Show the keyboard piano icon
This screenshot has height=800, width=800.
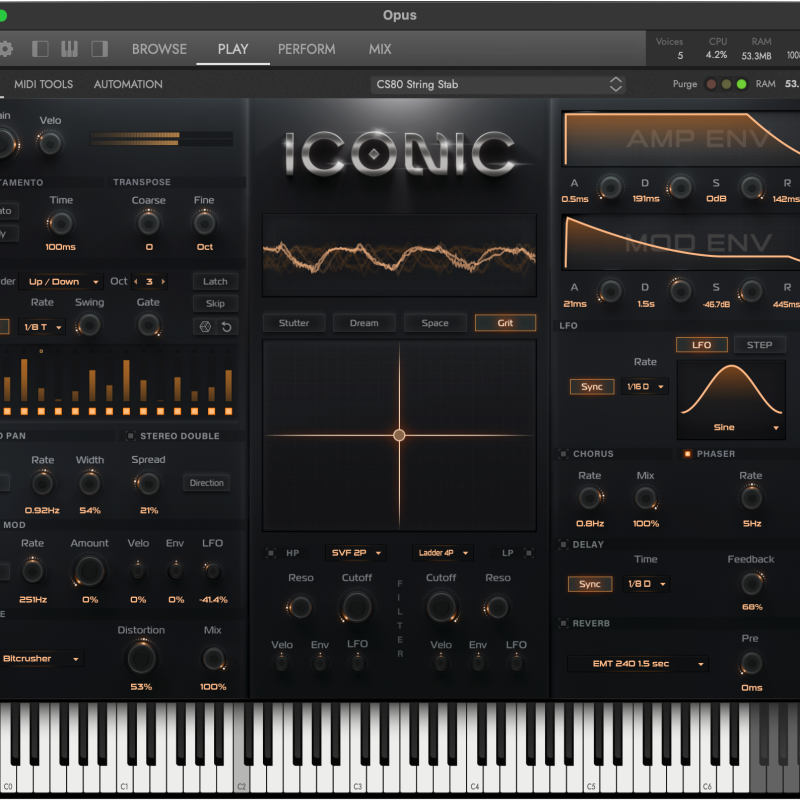click(69, 49)
